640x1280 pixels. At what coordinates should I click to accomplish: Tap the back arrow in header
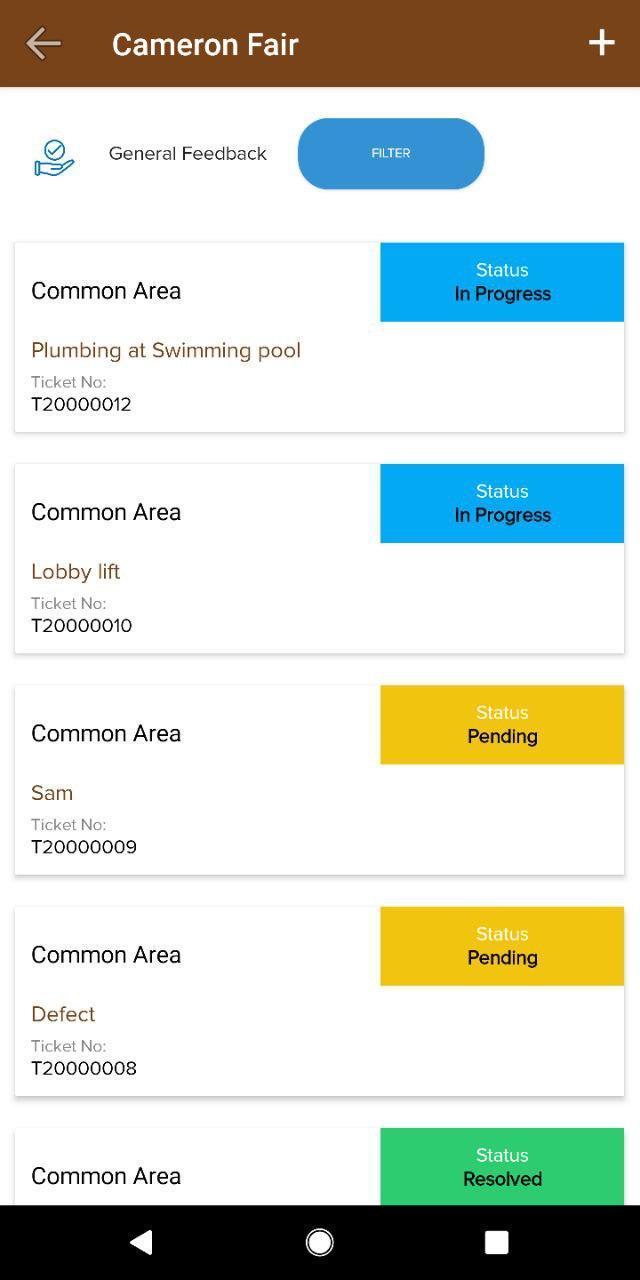(43, 43)
